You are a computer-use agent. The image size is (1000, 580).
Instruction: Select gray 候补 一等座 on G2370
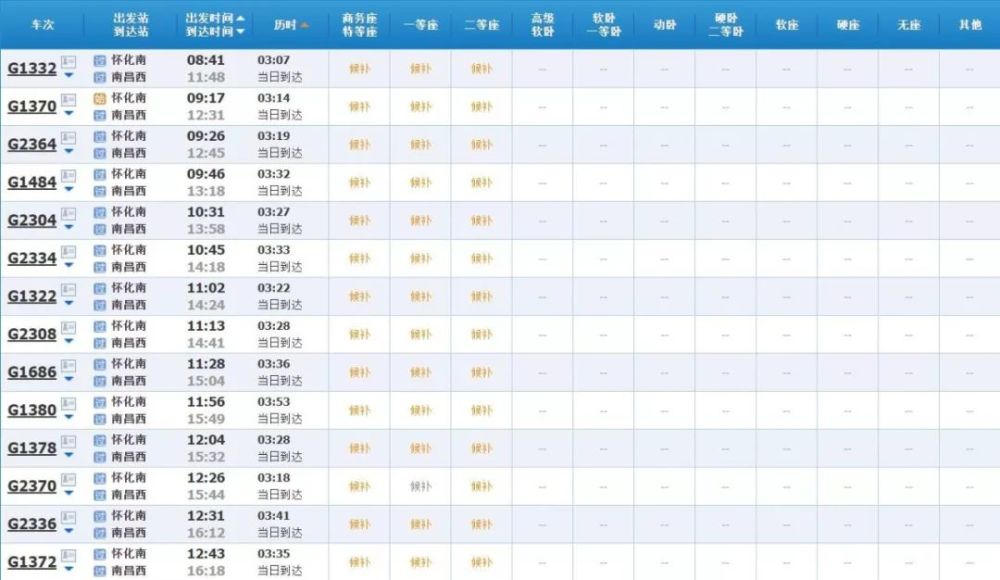tap(421, 487)
